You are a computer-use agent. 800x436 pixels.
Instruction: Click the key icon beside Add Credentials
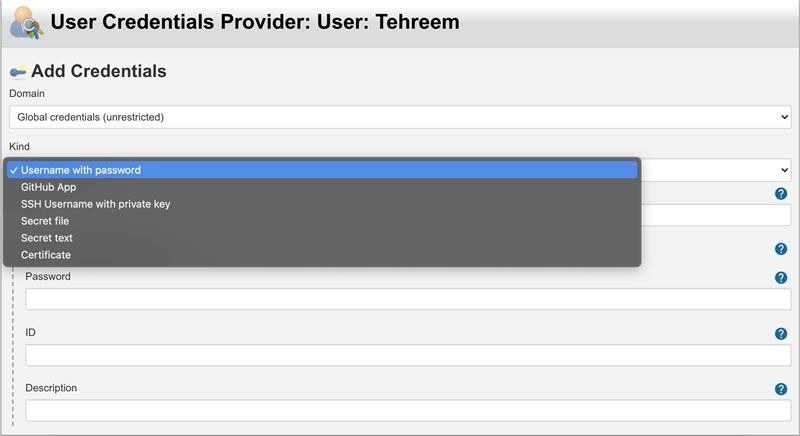point(18,72)
